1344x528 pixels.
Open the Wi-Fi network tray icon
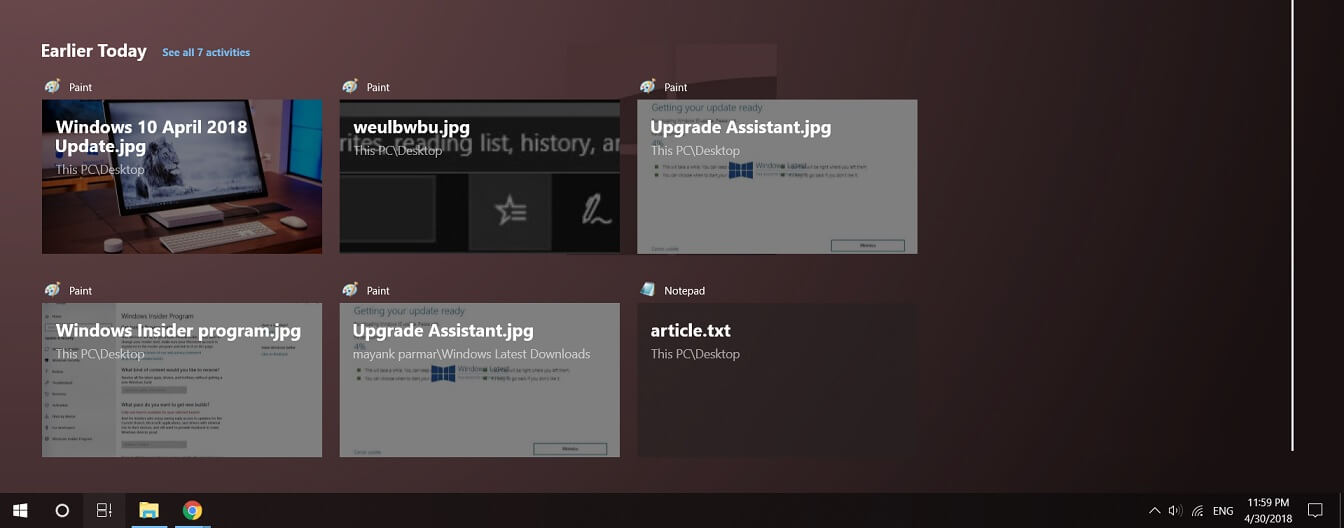click(x=1197, y=511)
